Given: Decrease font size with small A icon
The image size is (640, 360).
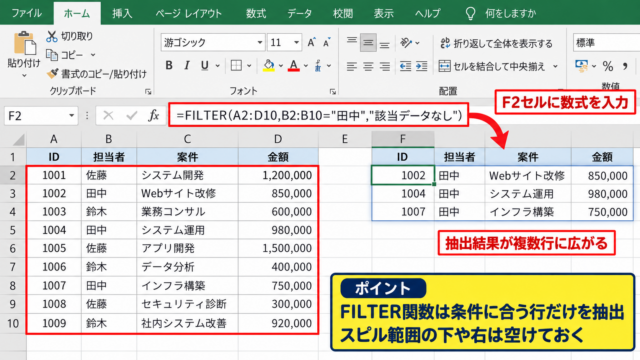Looking at the screenshot, I should pos(327,42).
